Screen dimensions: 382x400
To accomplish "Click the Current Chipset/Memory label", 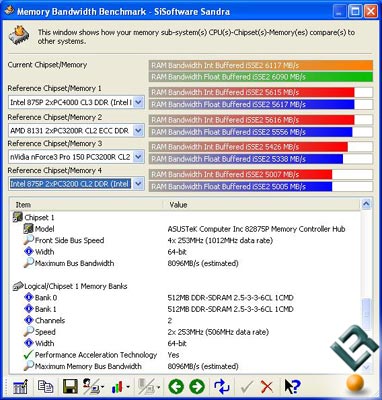I will coord(47,65).
